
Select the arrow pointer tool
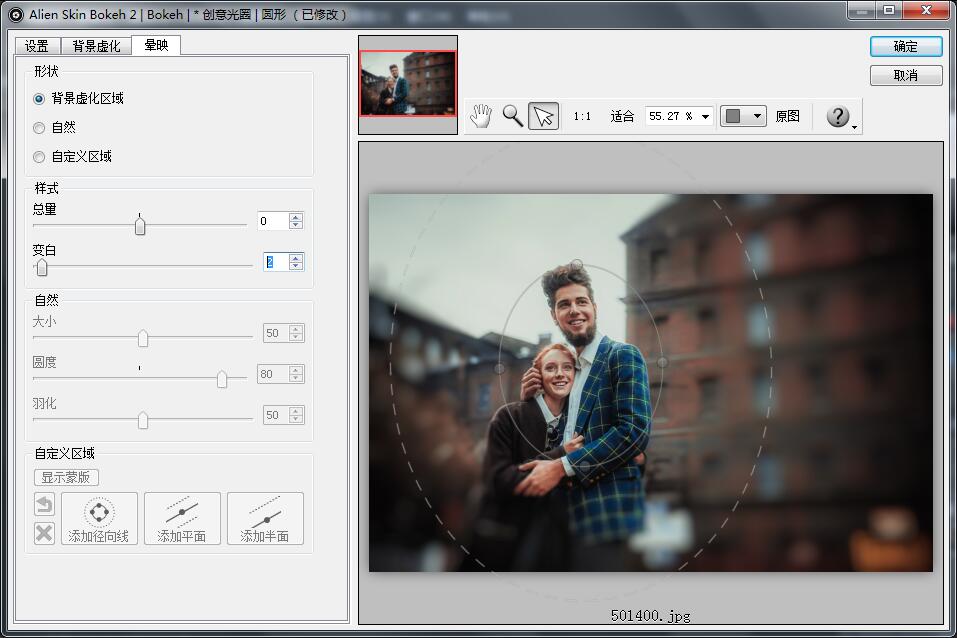(543, 116)
